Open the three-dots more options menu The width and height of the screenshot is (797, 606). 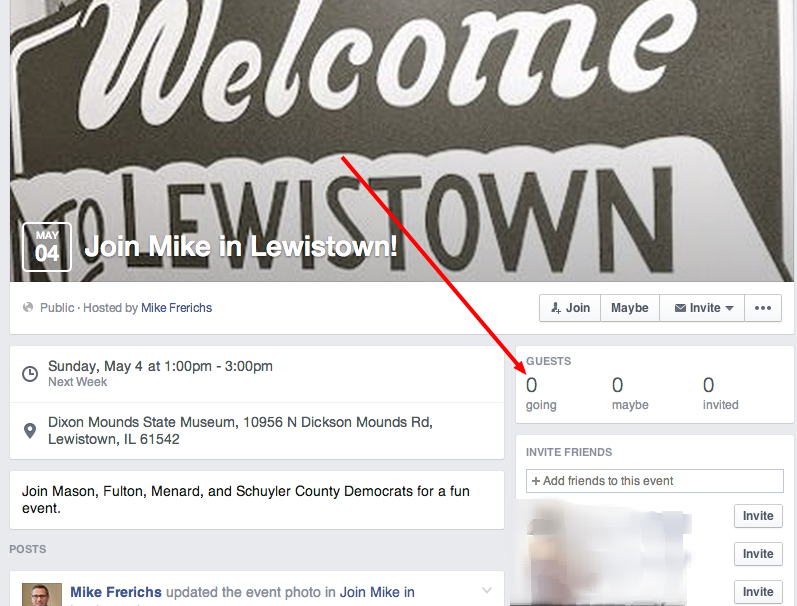(x=763, y=308)
